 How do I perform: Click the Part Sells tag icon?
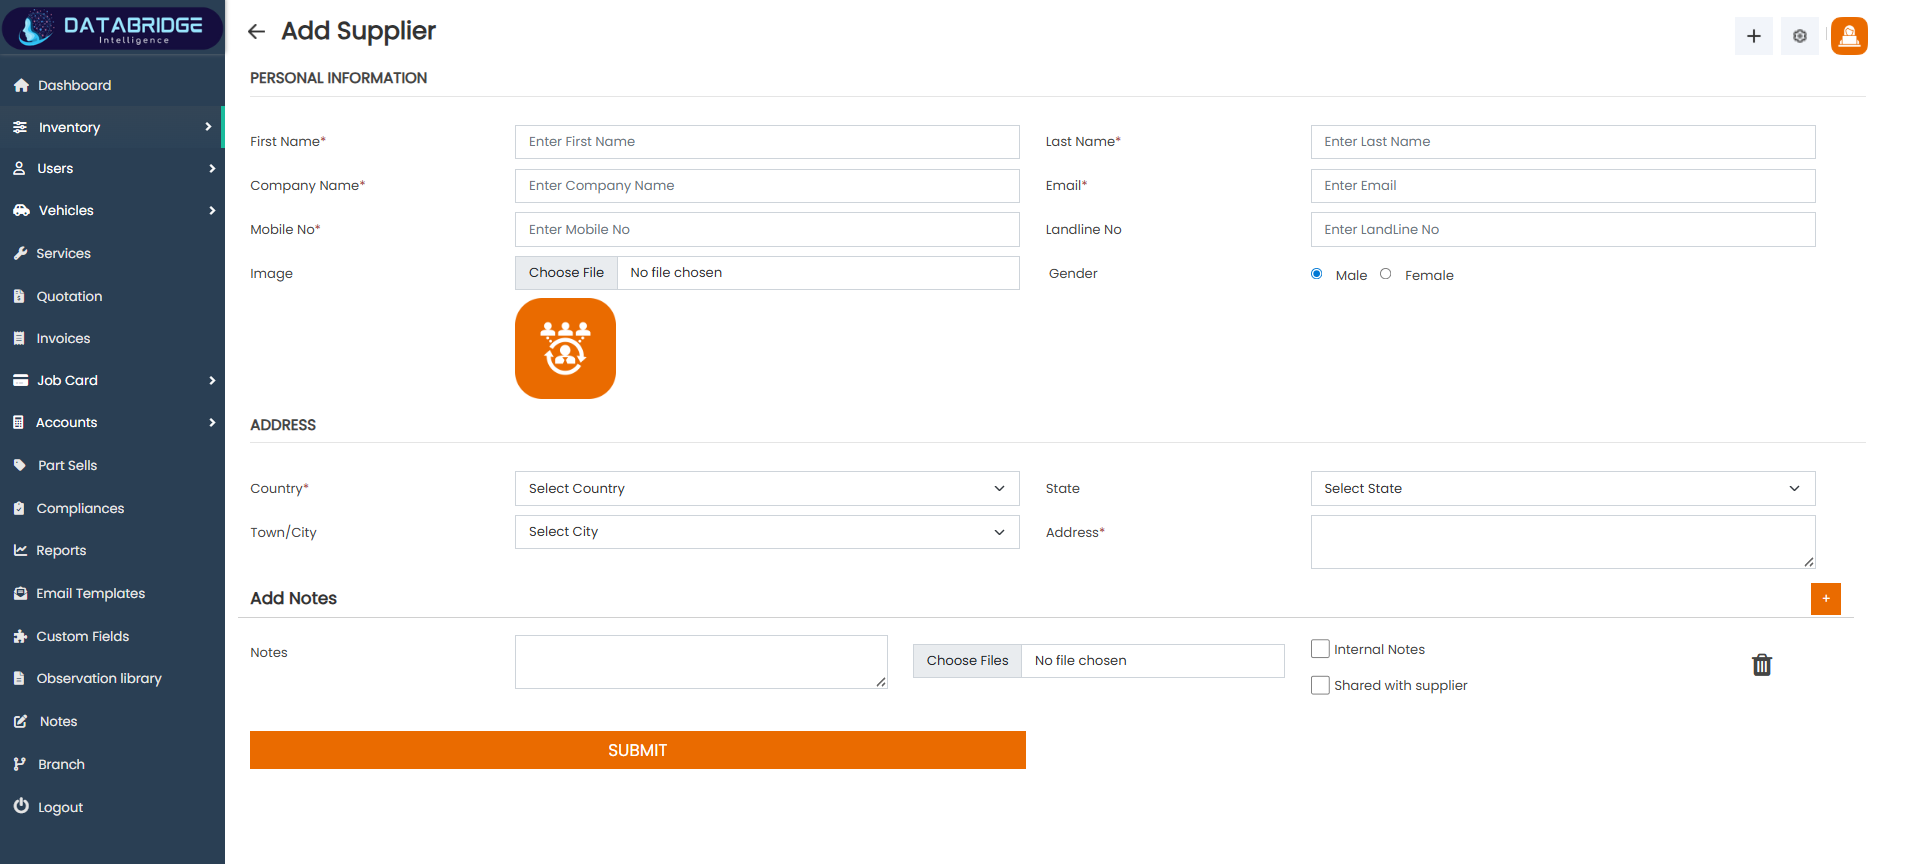[x=20, y=466]
